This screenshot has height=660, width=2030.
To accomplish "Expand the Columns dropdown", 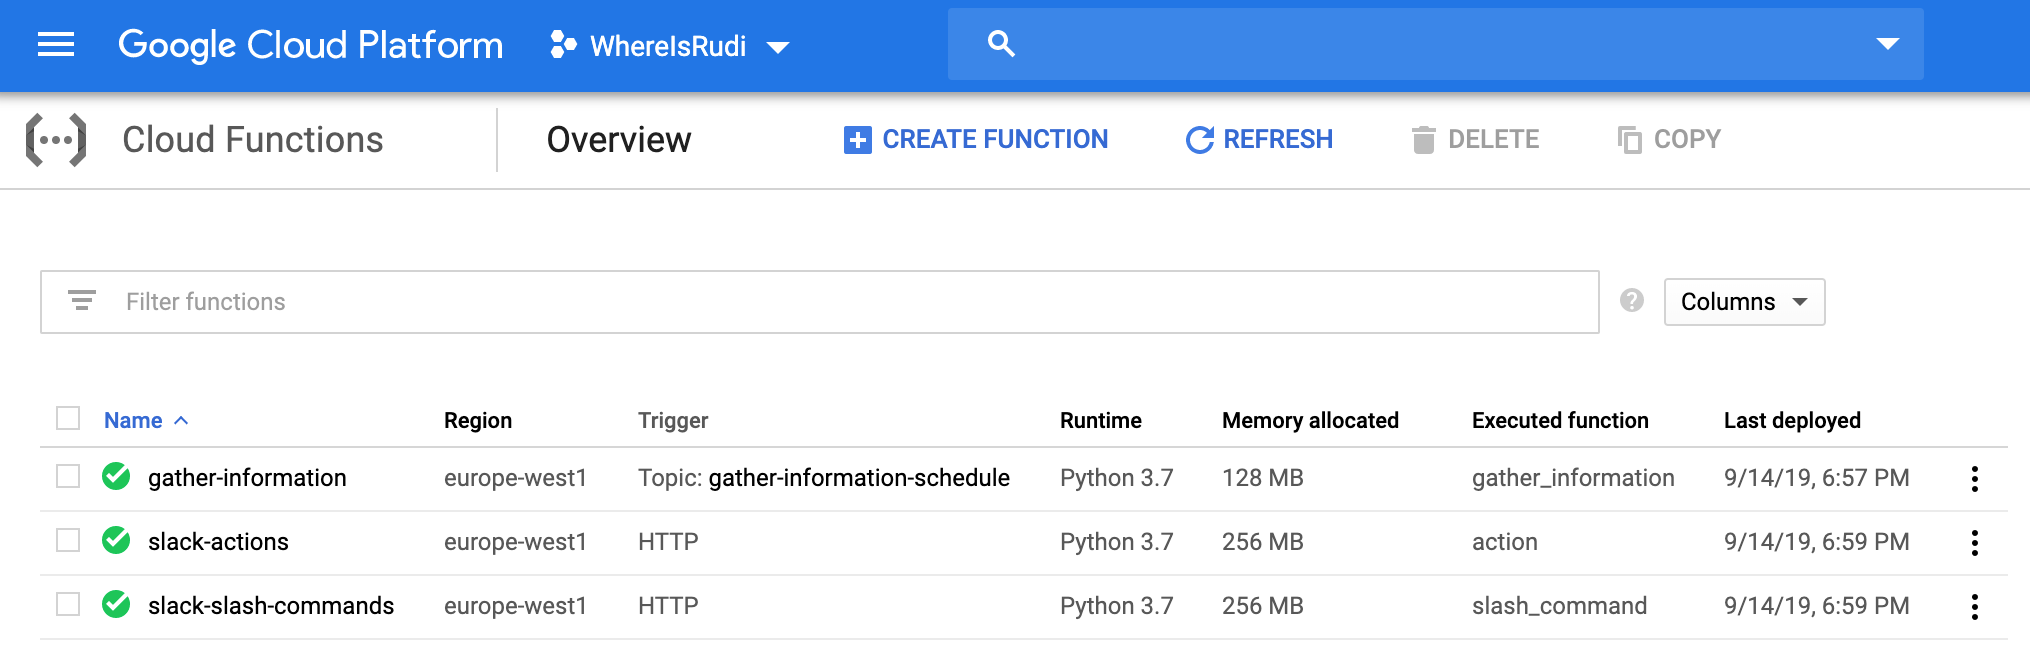I will coord(1744,302).
